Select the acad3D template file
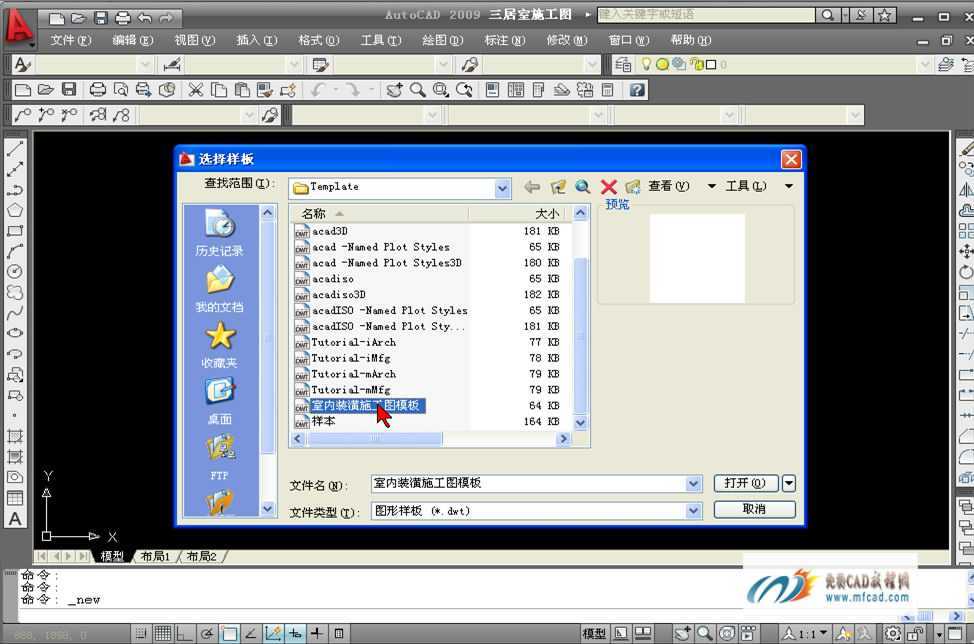Screen dimensions: 974x644 tap(330, 231)
